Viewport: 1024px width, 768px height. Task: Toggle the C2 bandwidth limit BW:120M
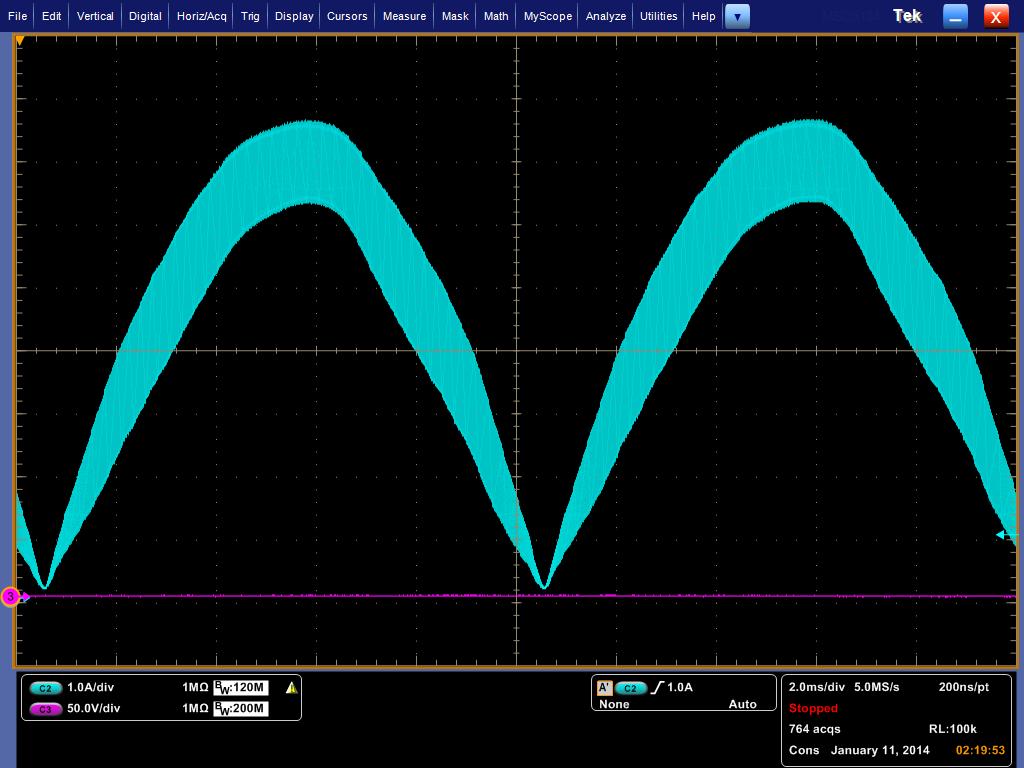(241, 688)
